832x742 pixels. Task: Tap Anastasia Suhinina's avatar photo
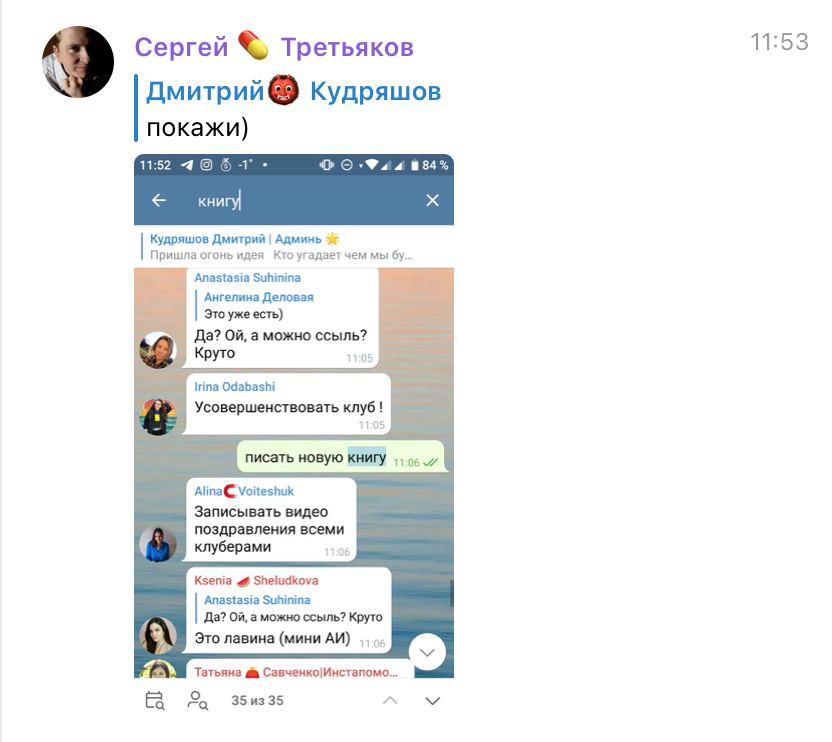pos(158,350)
